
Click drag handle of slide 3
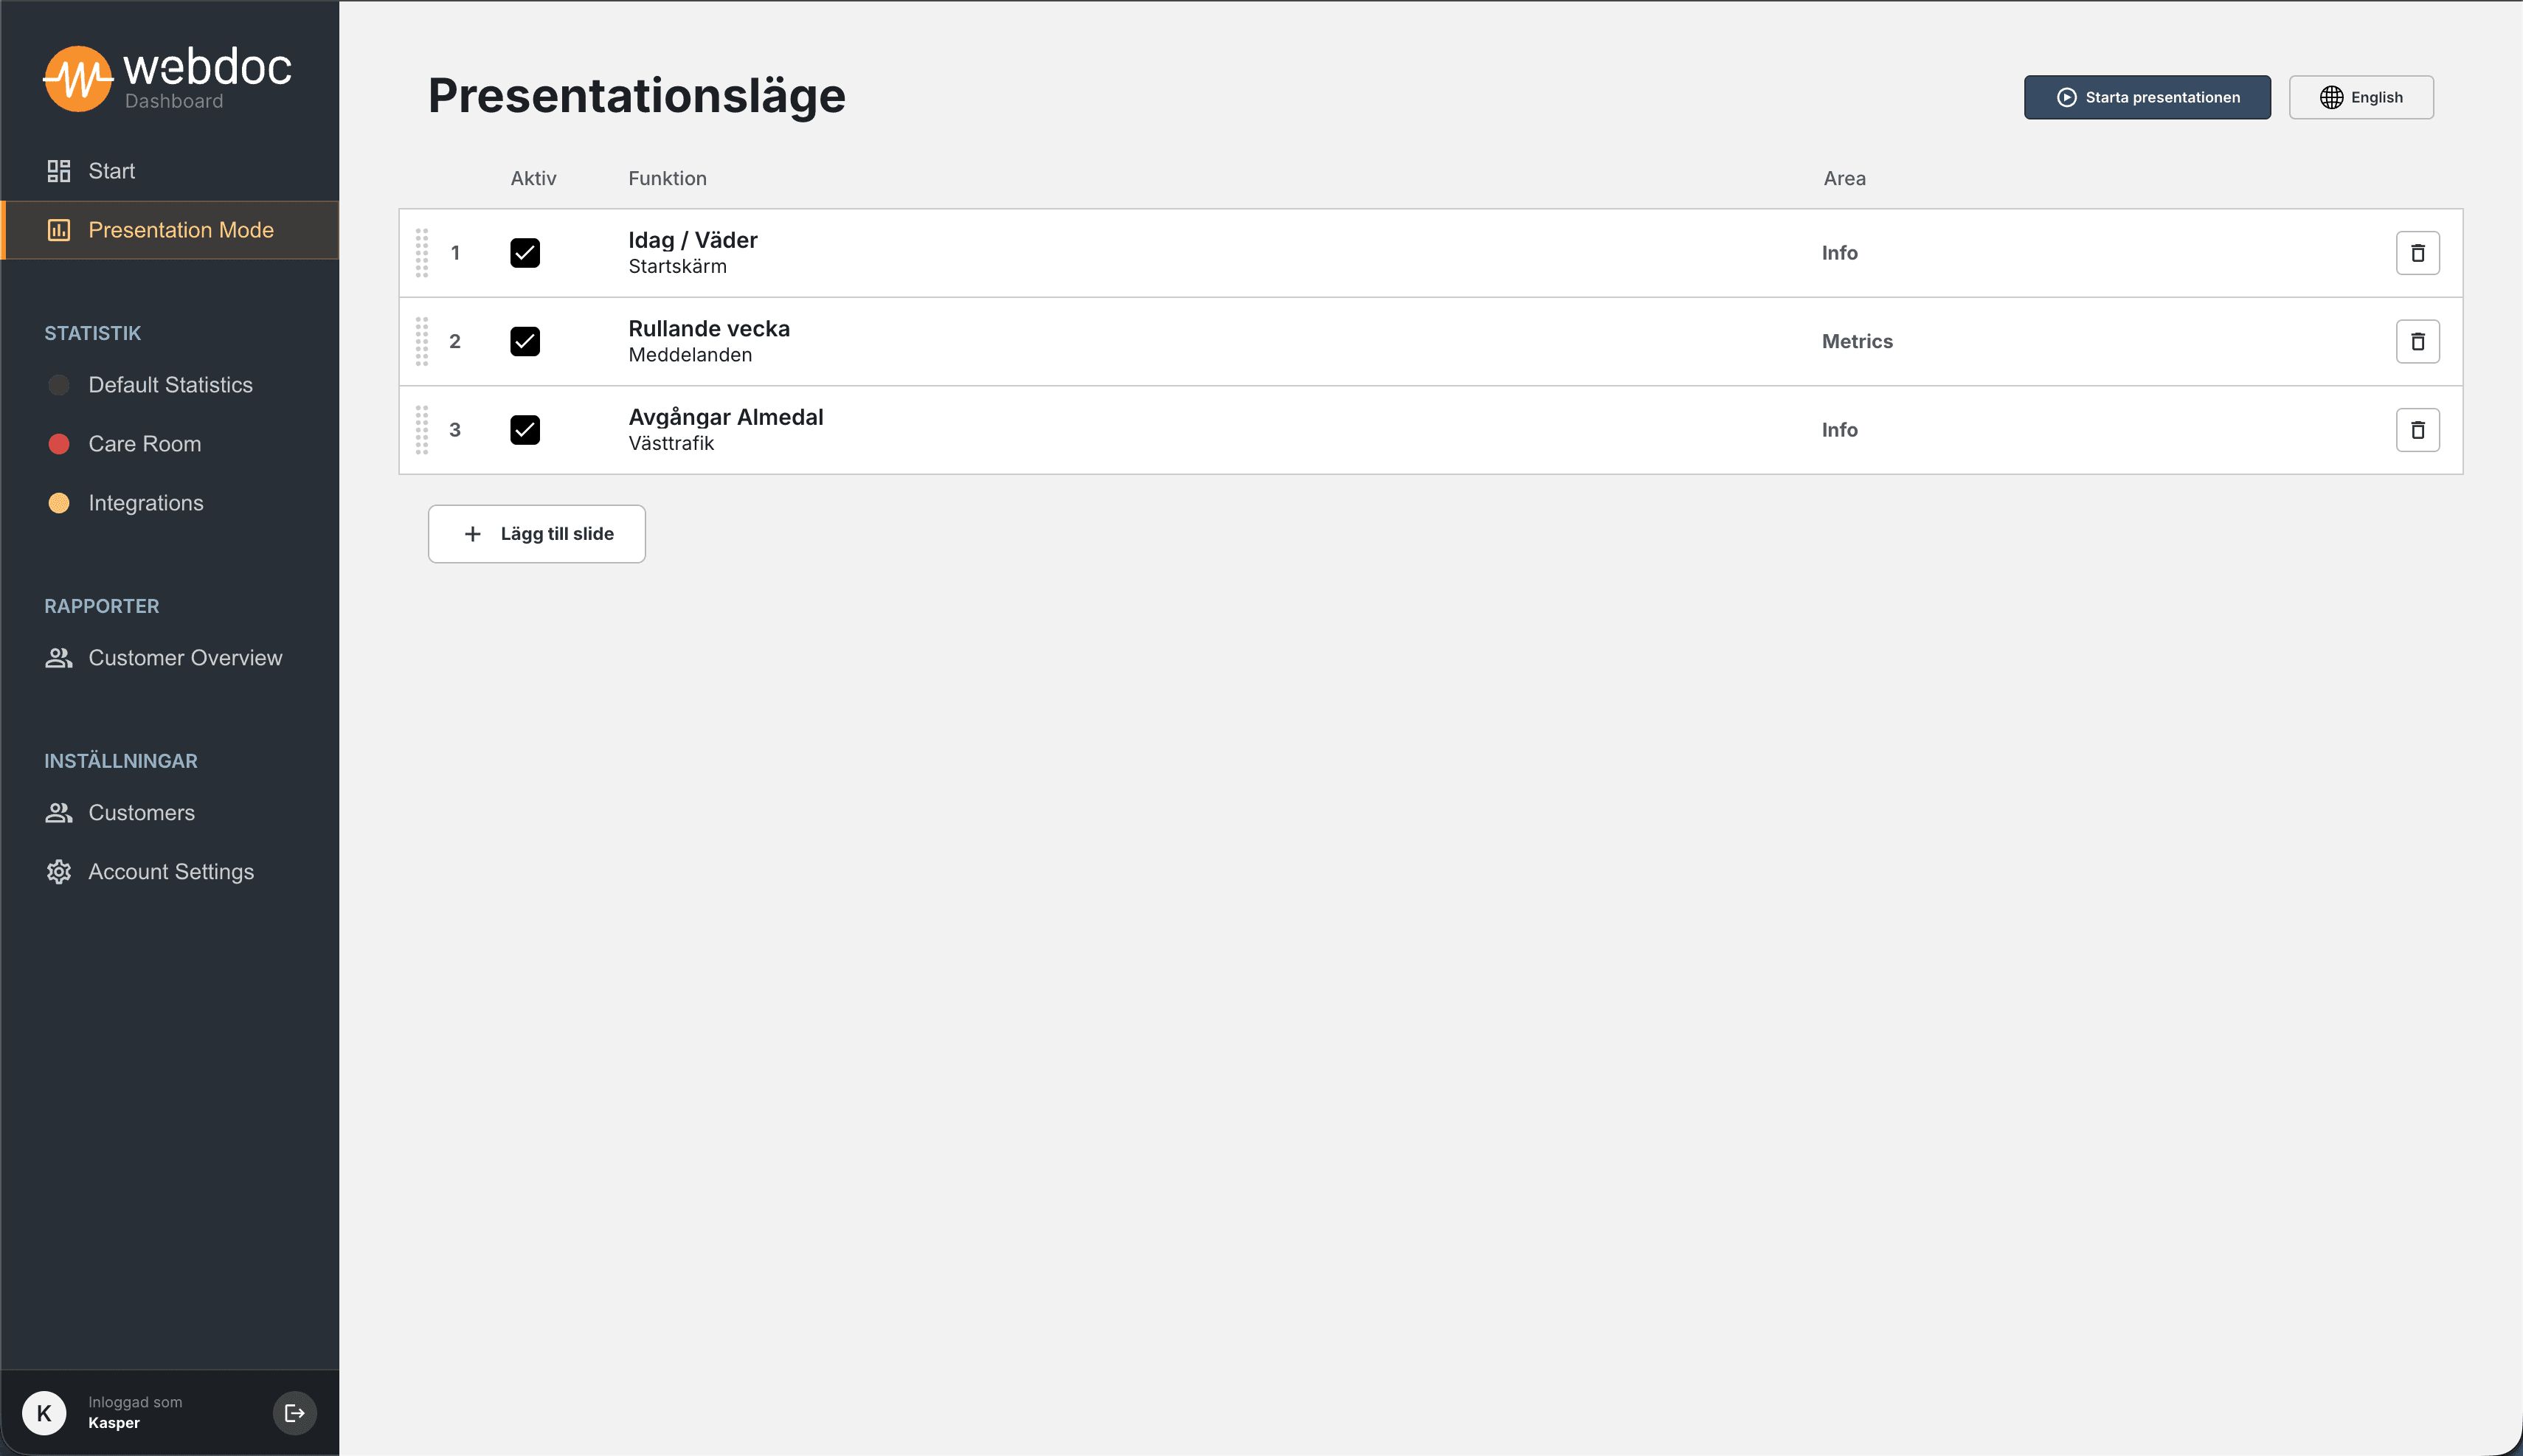click(422, 430)
